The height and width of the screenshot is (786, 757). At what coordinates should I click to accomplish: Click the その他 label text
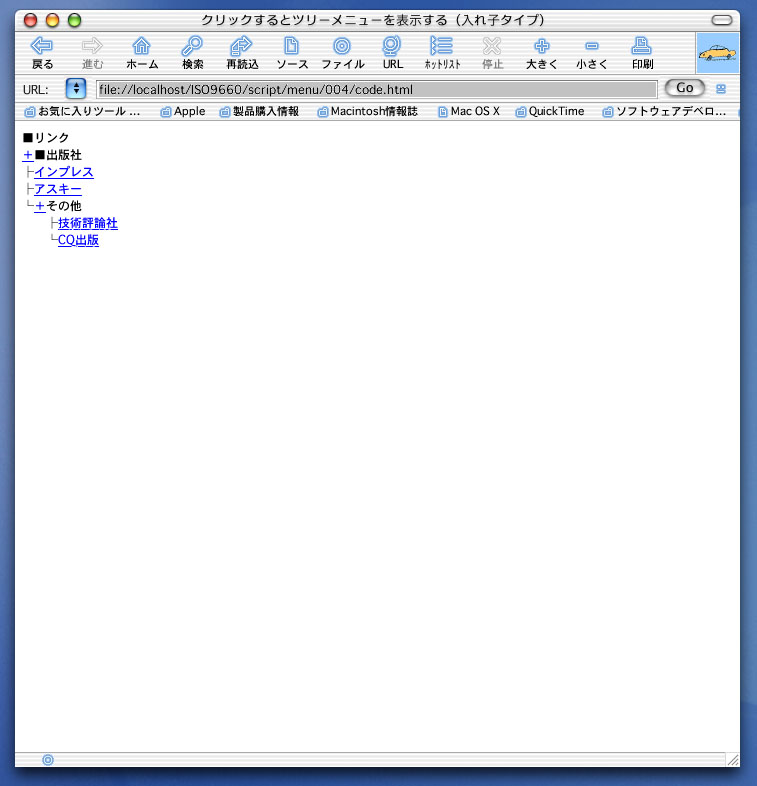tap(64, 206)
